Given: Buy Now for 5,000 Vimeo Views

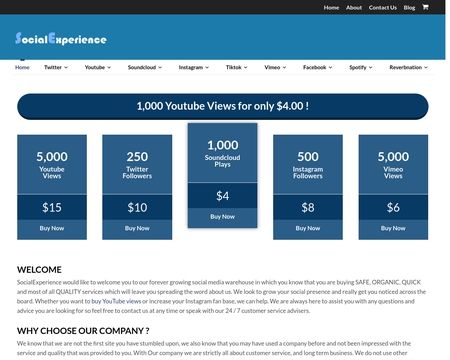Looking at the screenshot, I should tap(393, 228).
